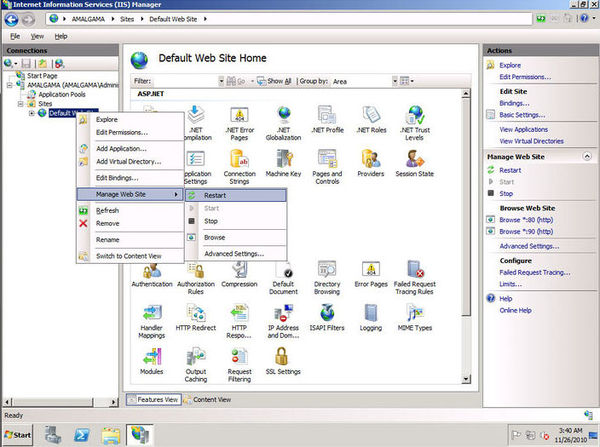Select Browse from the submenu
The height and width of the screenshot is (447, 600).
click(236, 238)
